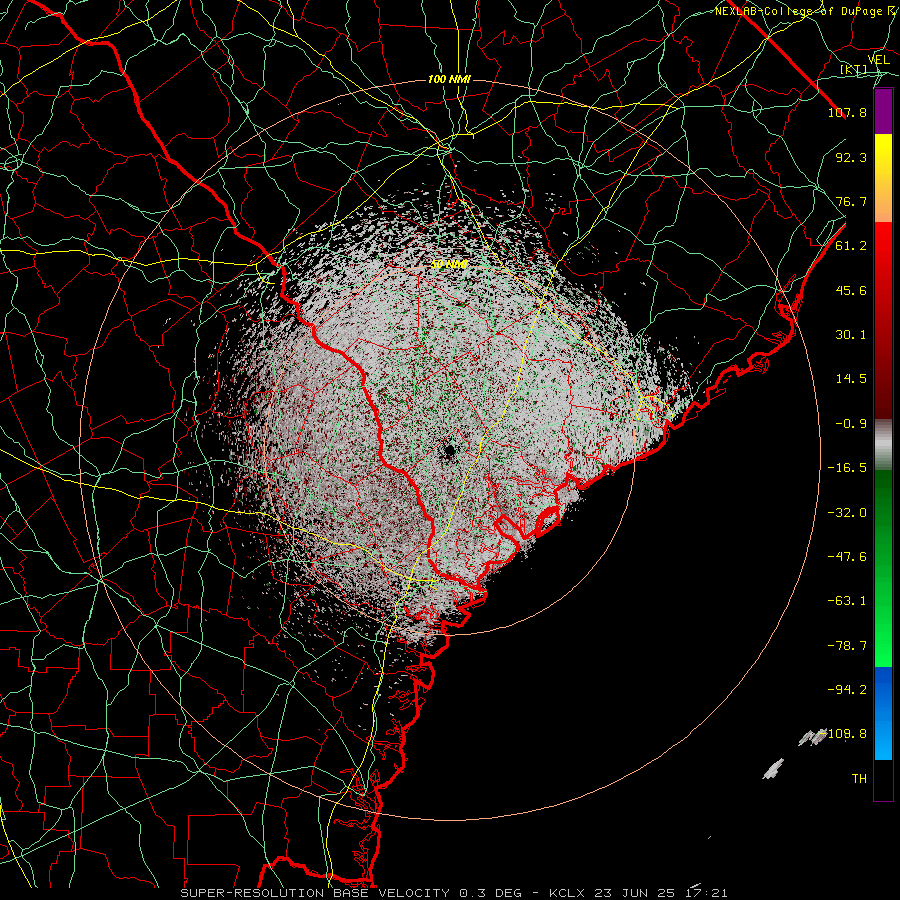Click the 92.3 legend value

point(851,157)
